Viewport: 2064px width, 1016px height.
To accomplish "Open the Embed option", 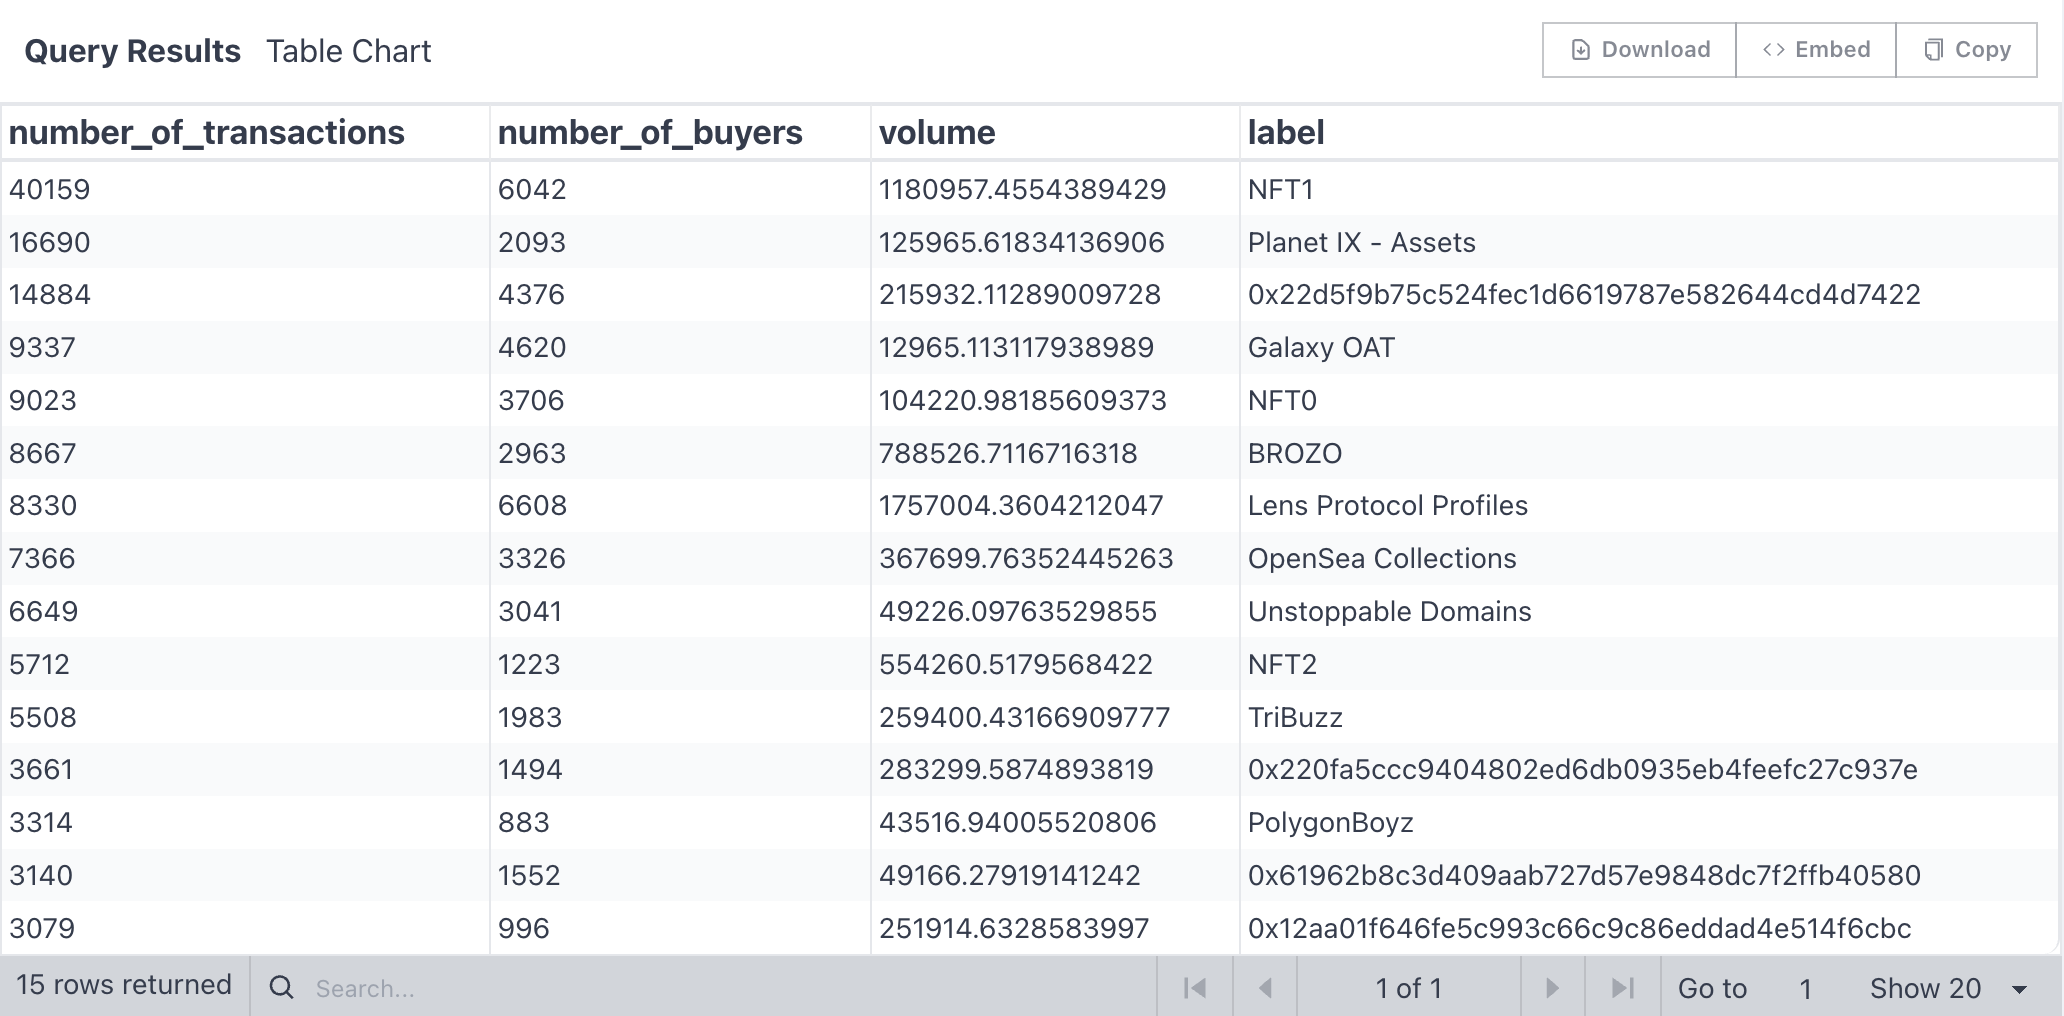I will pyautogui.click(x=1816, y=50).
